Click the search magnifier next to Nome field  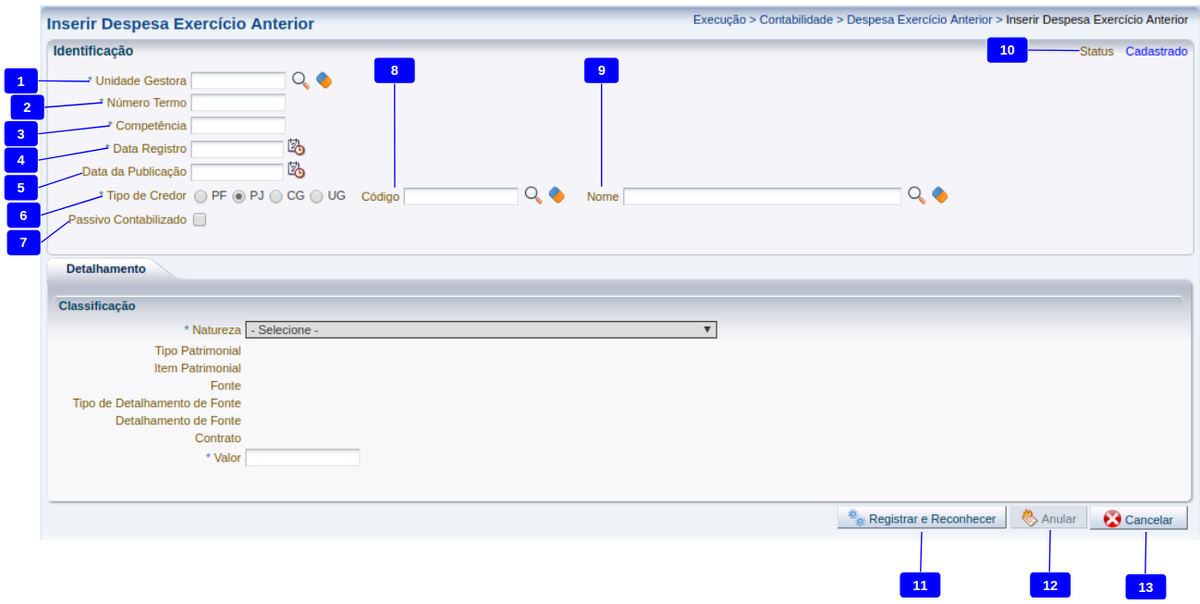point(916,196)
